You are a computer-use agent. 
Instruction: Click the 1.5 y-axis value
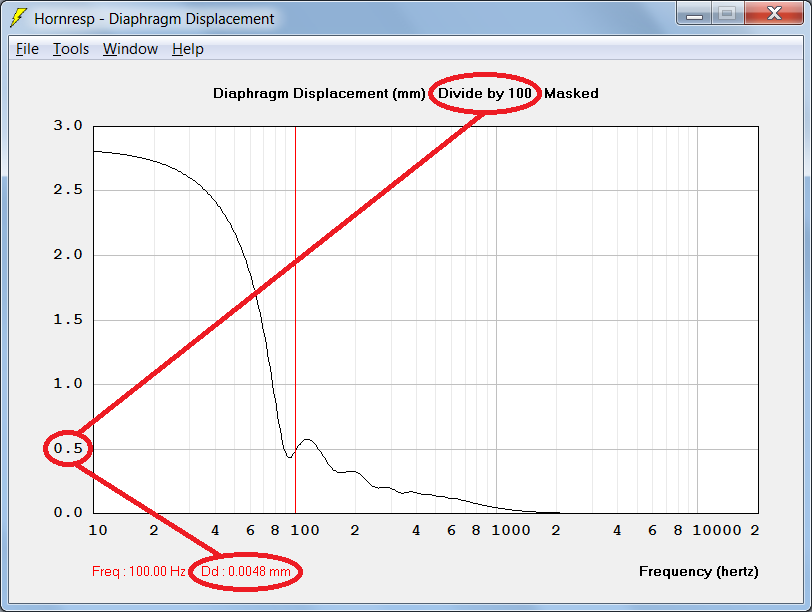click(68, 319)
